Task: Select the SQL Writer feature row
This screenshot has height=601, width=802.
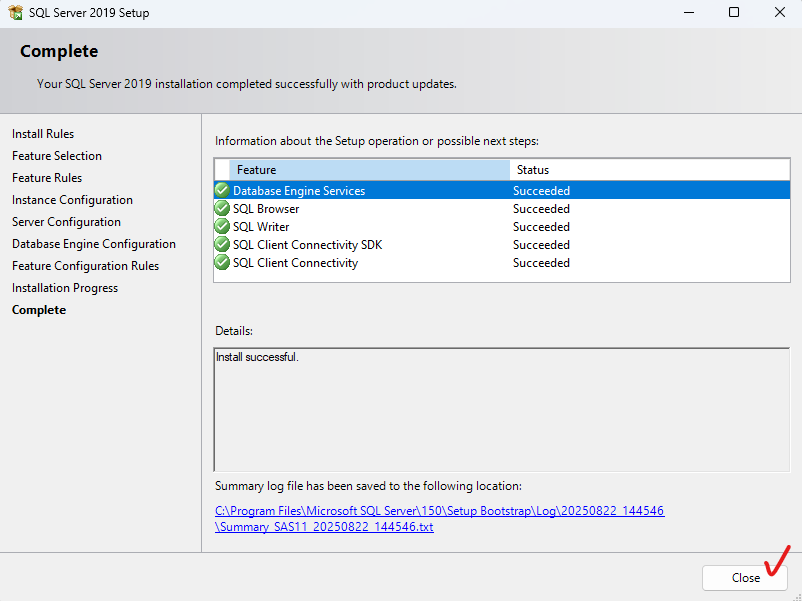Action: 502,226
